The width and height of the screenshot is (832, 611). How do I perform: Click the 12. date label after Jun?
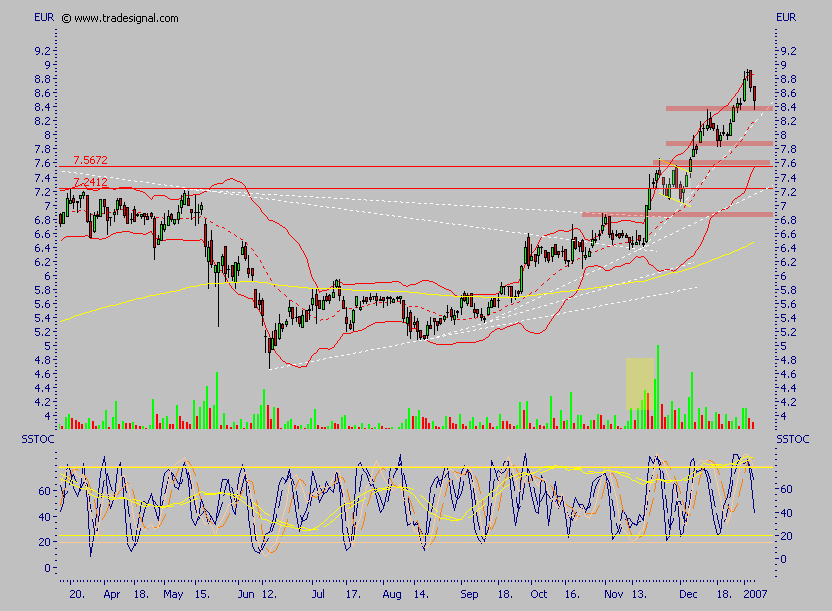[269, 594]
